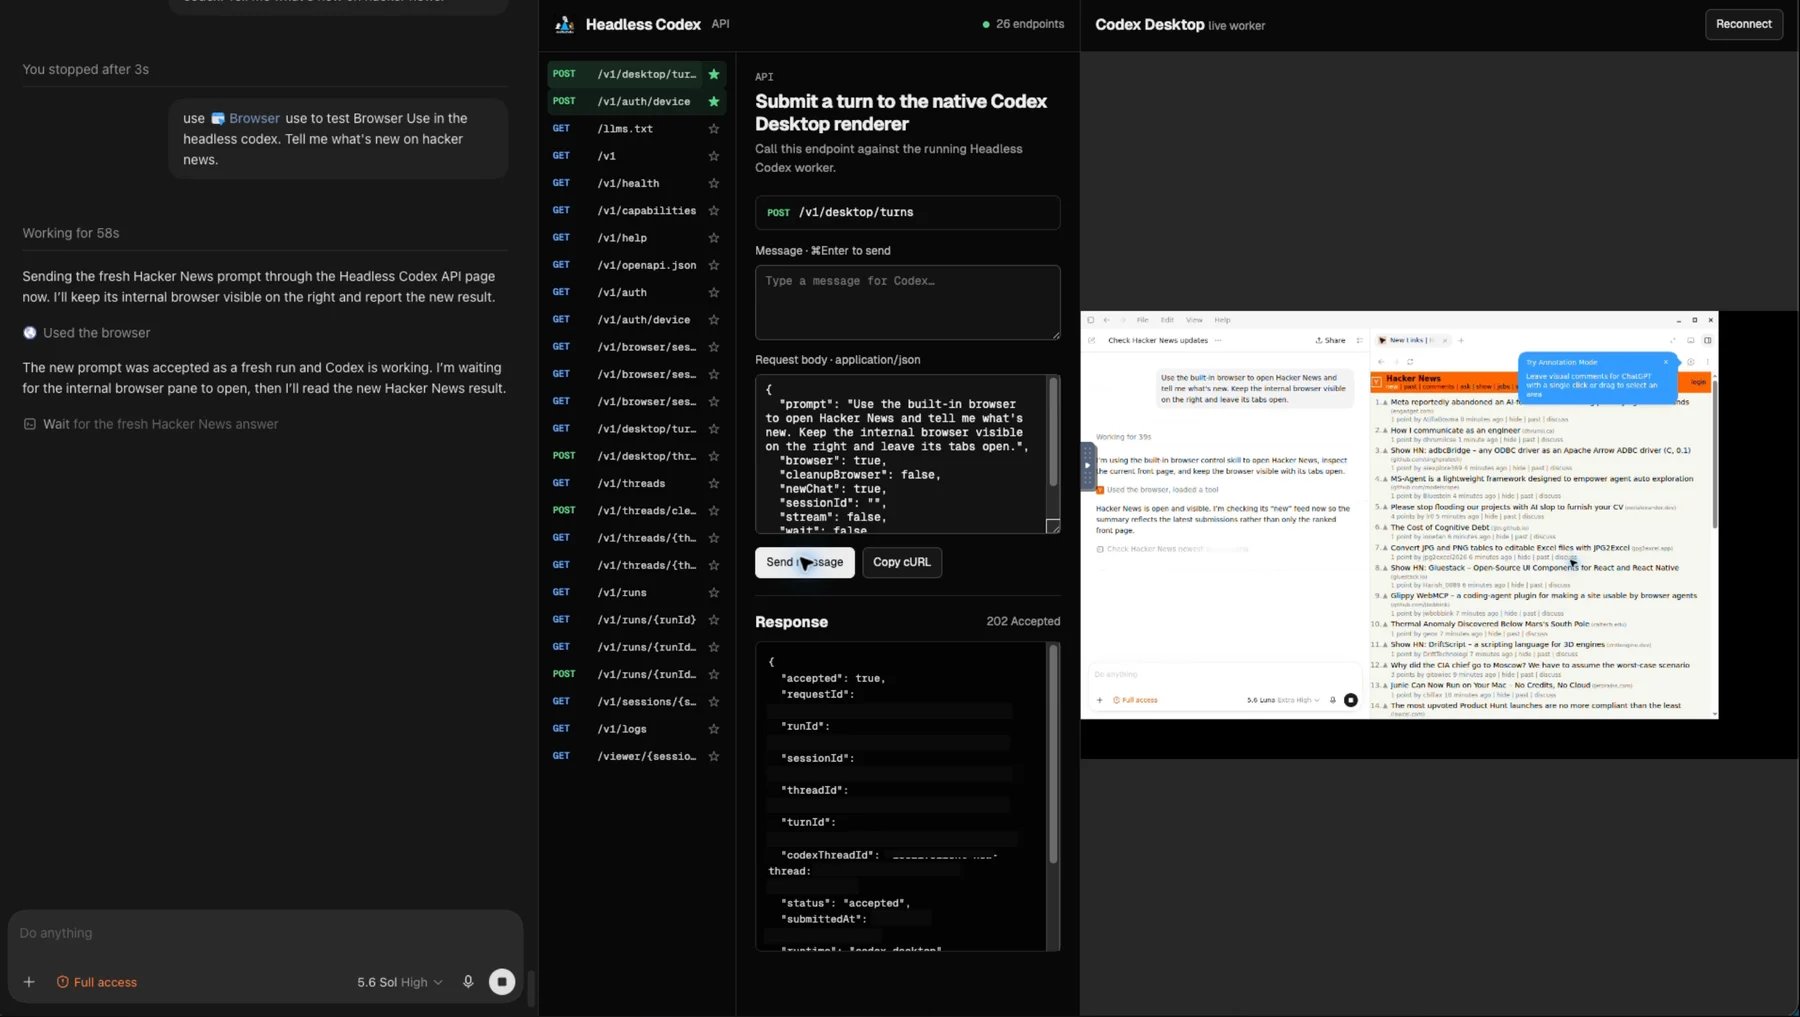Select the POST /v1/desktop/thr… endpoint row
Screen dimensions: 1800x1017
[636, 456]
